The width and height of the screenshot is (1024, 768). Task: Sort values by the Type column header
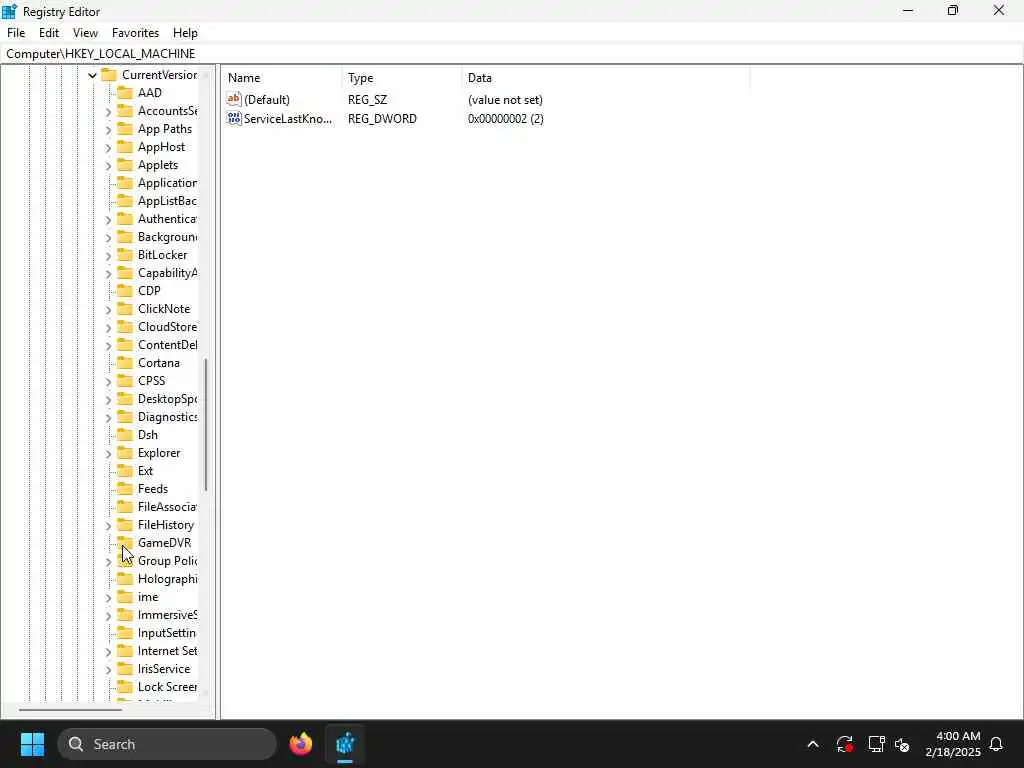[402, 78]
